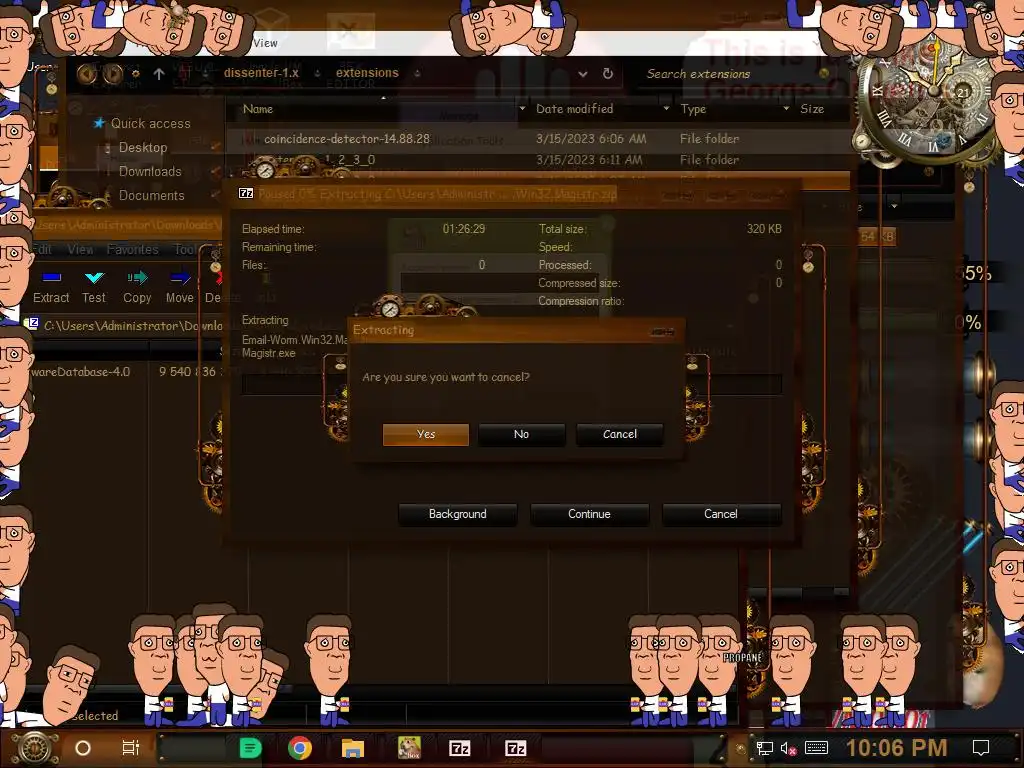The image size is (1024, 768).
Task: Open the 7-Zip Favorites menu
Action: coord(133,249)
